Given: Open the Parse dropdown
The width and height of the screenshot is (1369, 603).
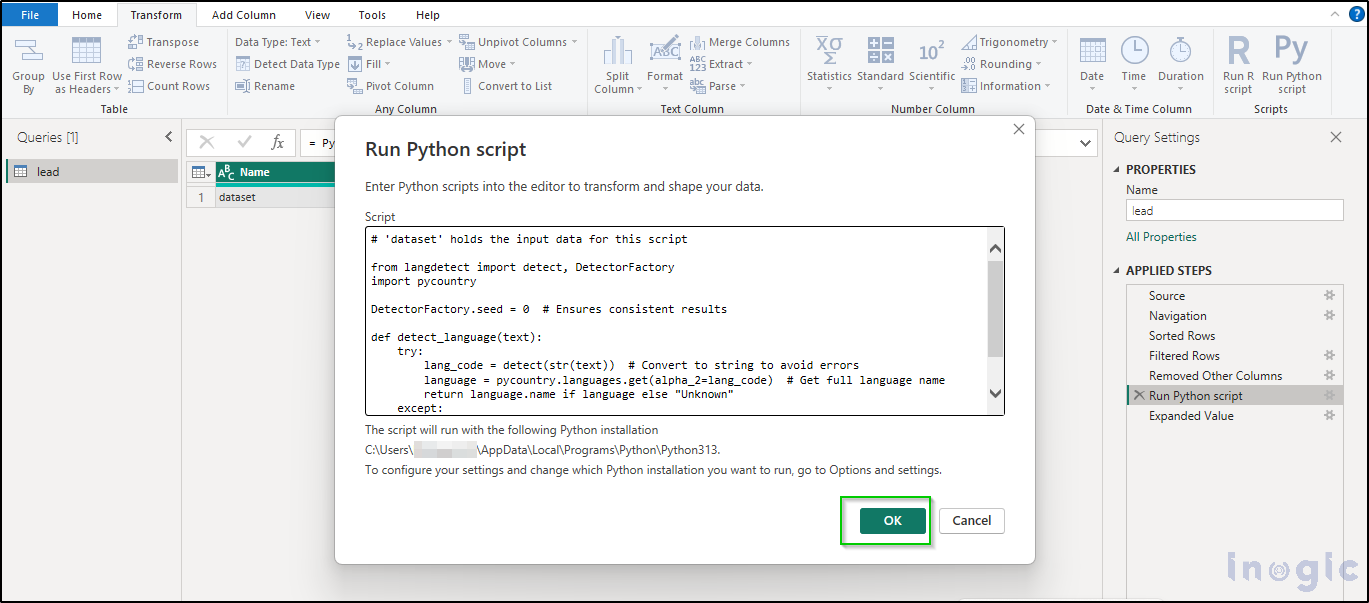Looking at the screenshot, I should pyautogui.click(x=717, y=86).
